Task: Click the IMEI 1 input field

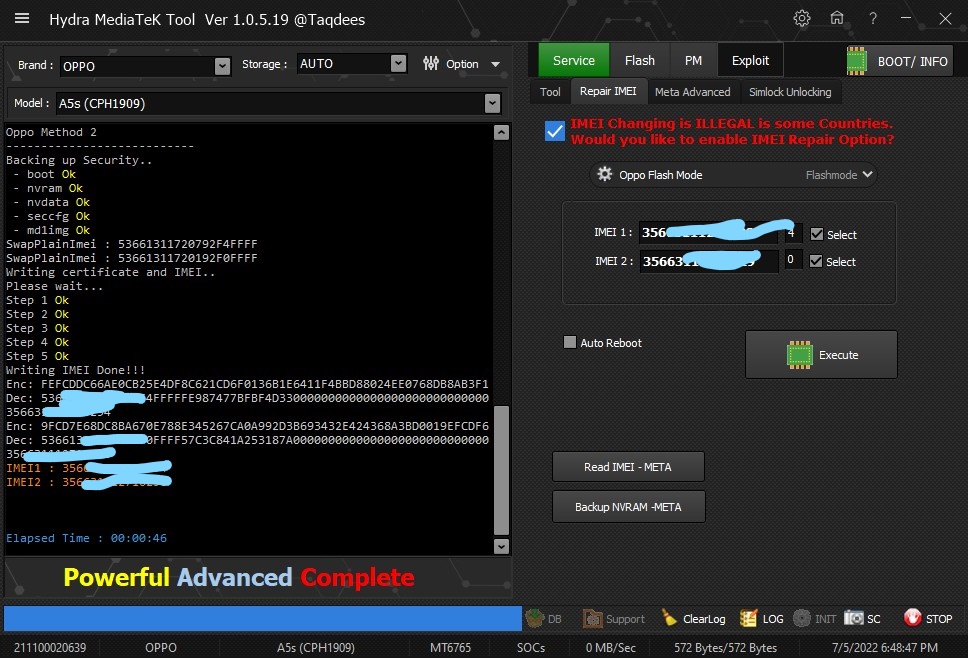Action: [x=708, y=233]
